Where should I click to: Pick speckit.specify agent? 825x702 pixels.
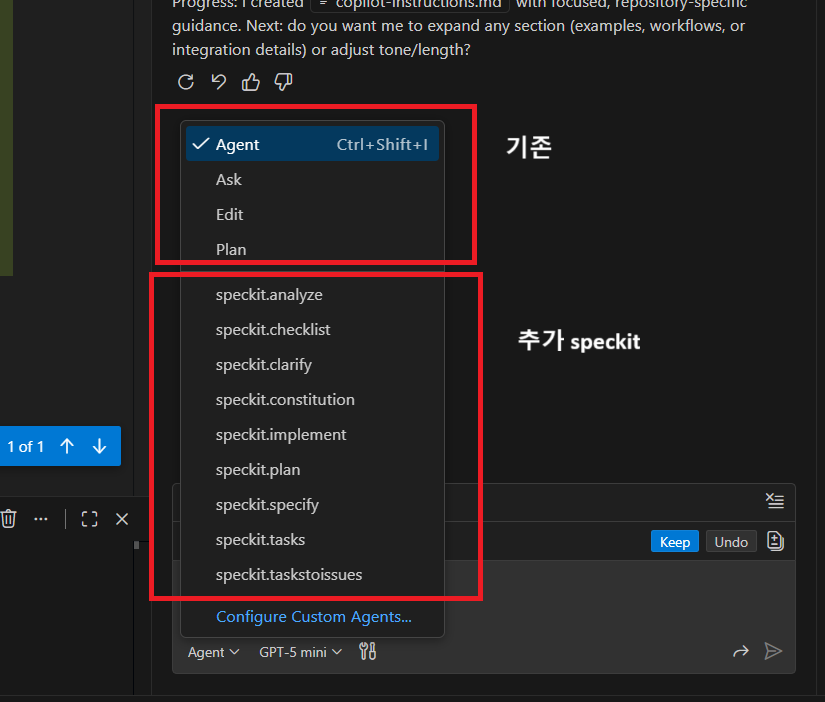pyautogui.click(x=312, y=505)
